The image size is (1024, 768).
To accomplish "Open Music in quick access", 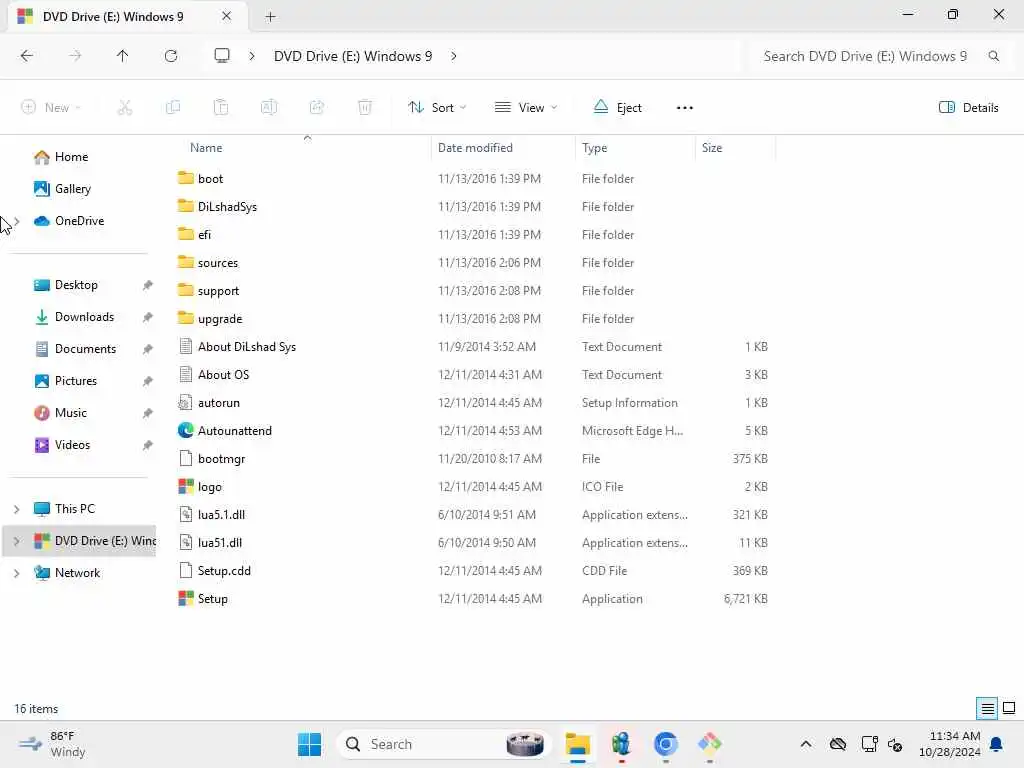I will click(x=60, y=413).
